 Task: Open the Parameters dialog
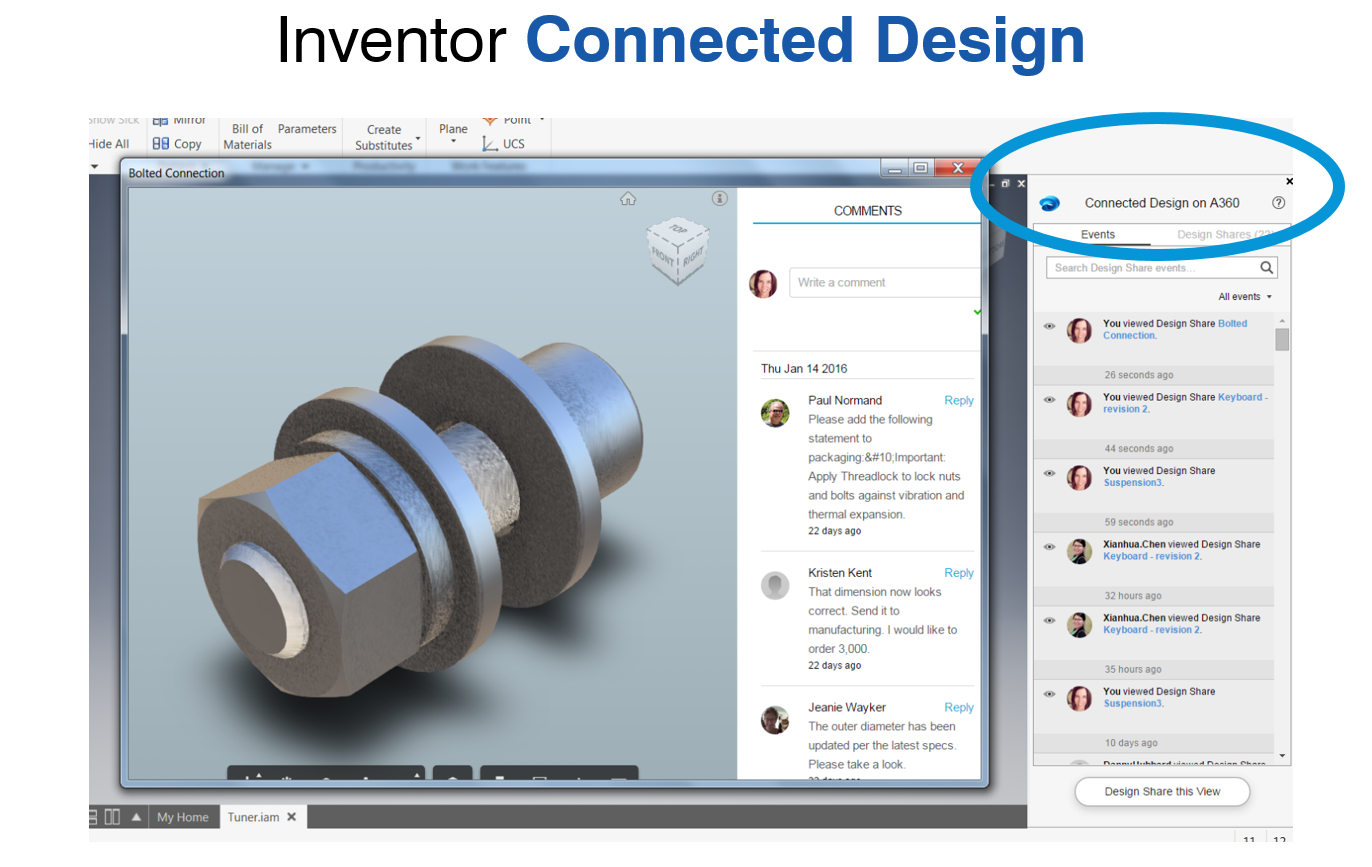point(307,128)
